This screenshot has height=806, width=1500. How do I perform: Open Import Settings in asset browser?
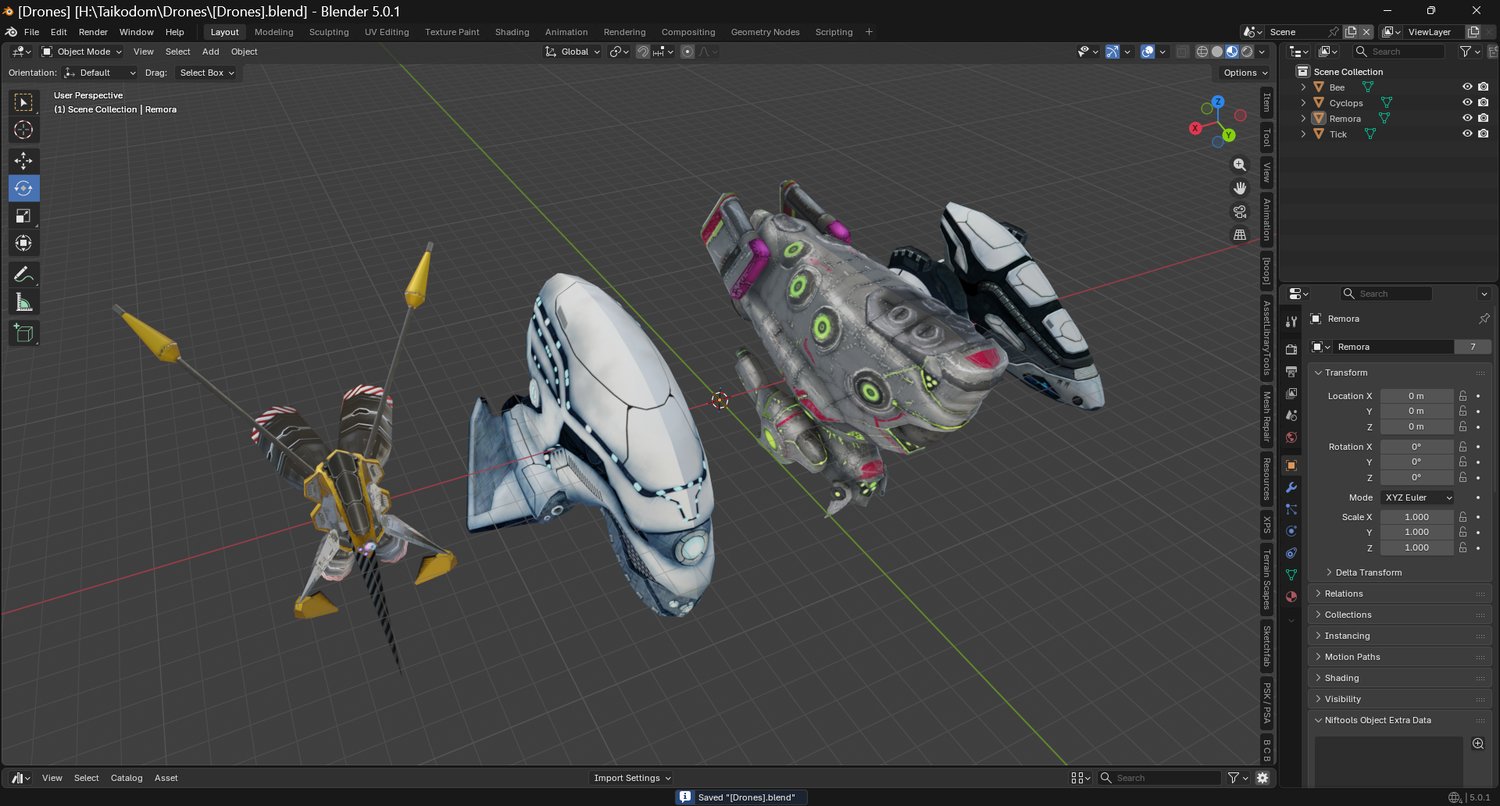coord(632,778)
